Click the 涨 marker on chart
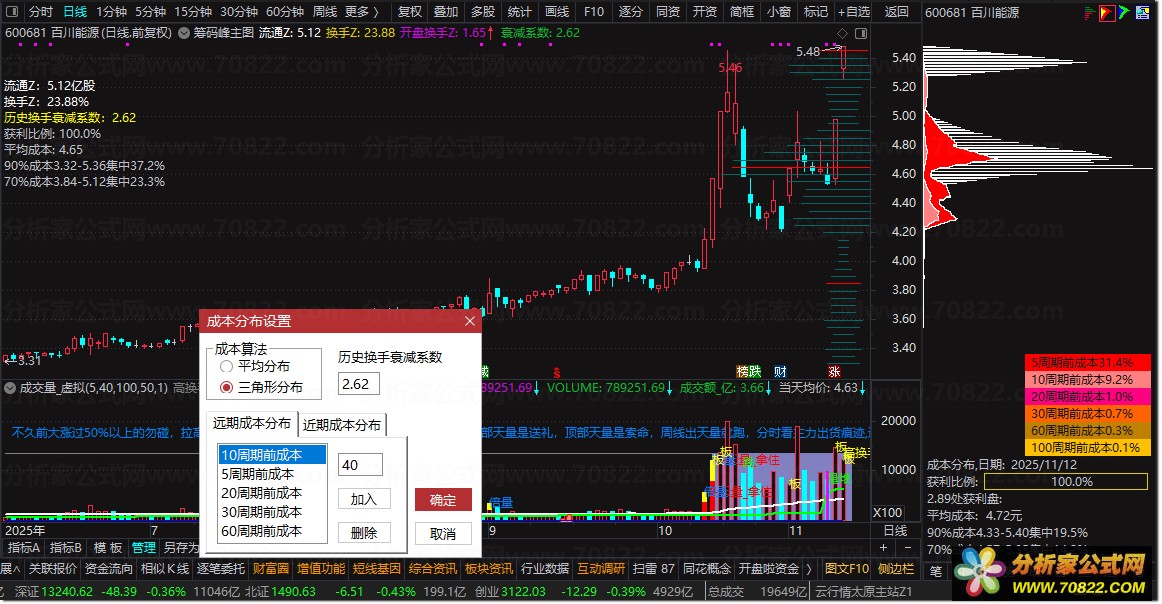 pos(835,371)
